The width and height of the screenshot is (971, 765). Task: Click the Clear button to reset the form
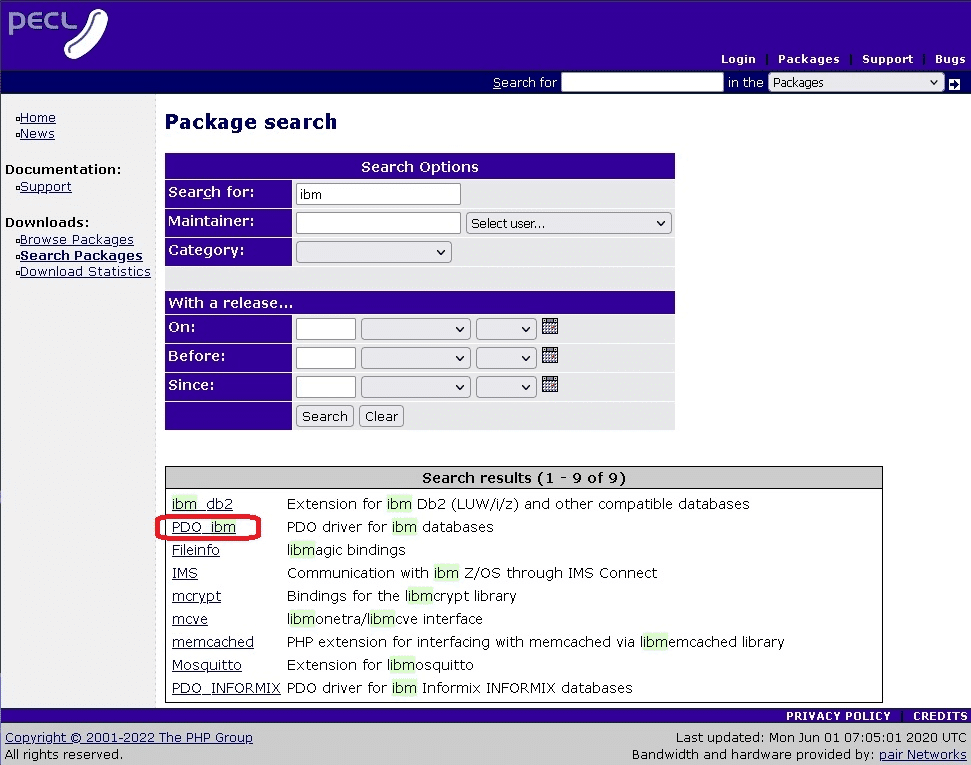pos(381,415)
